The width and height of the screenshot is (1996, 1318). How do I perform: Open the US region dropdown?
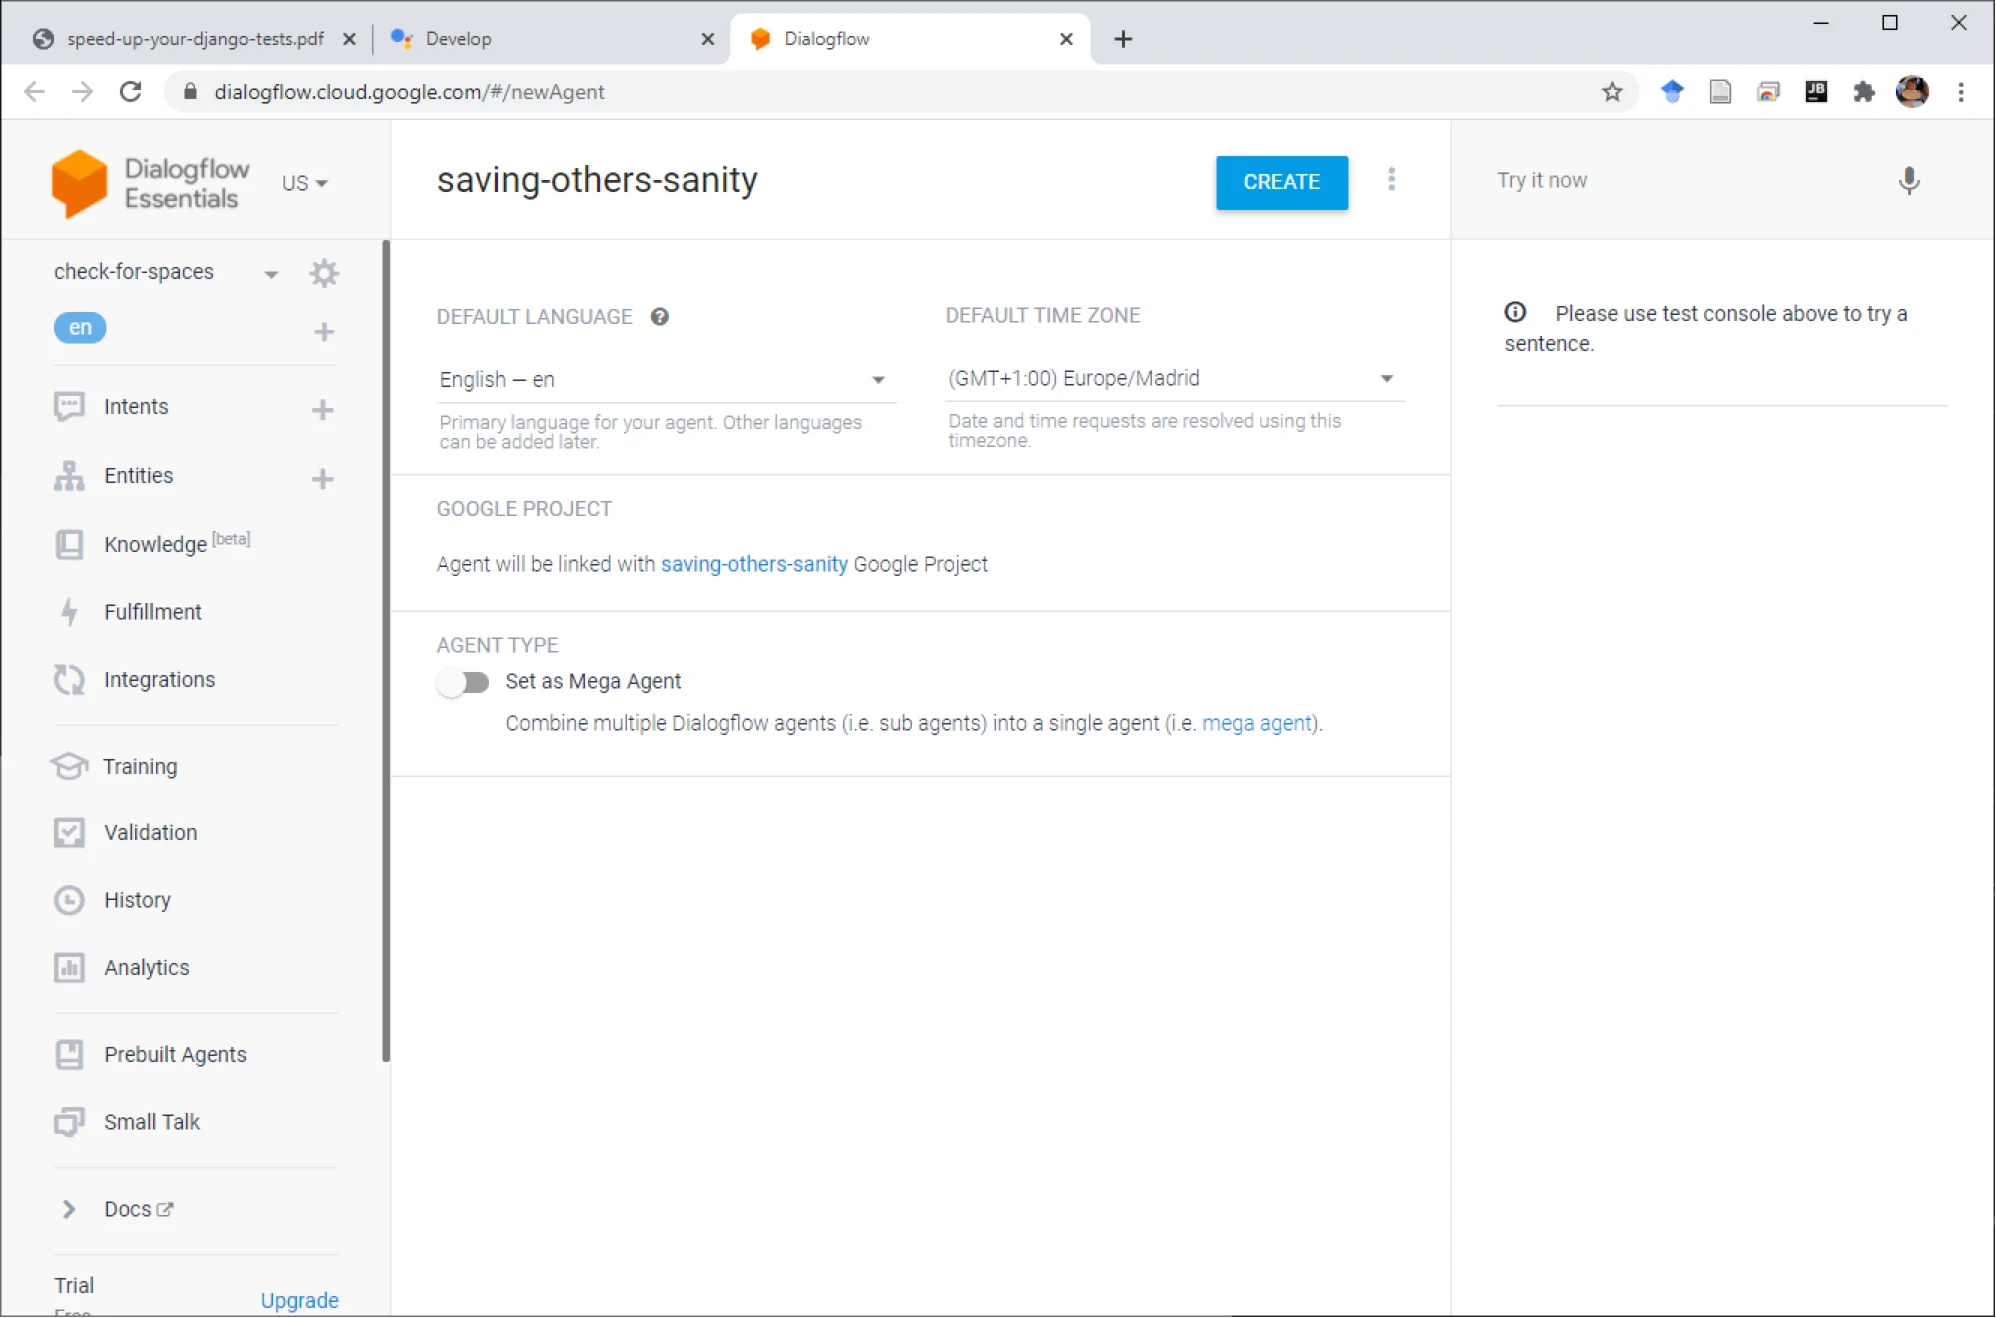point(304,184)
